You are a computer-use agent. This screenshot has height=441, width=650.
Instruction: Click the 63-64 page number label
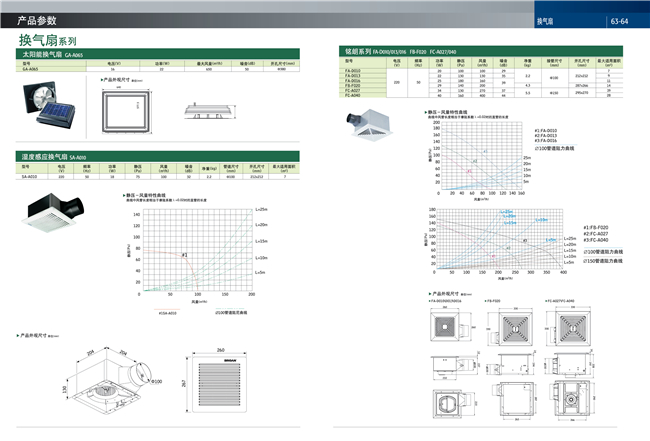[620, 20]
